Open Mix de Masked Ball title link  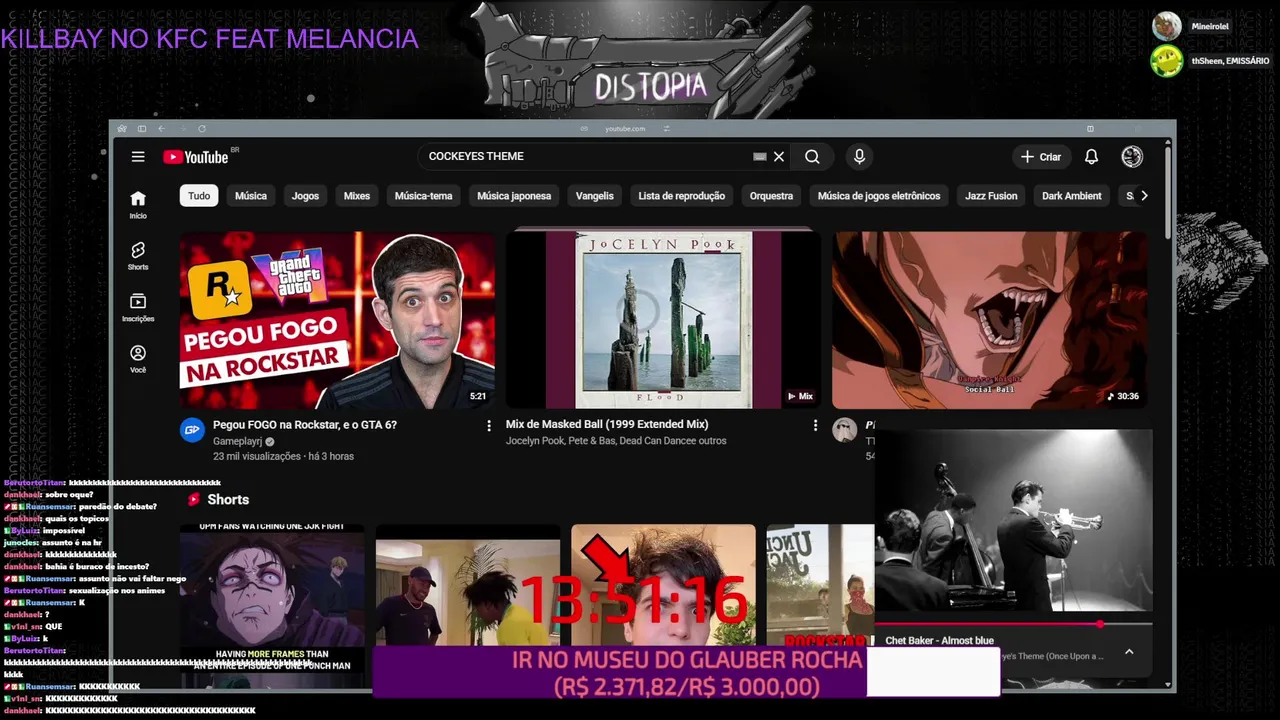[607, 425]
